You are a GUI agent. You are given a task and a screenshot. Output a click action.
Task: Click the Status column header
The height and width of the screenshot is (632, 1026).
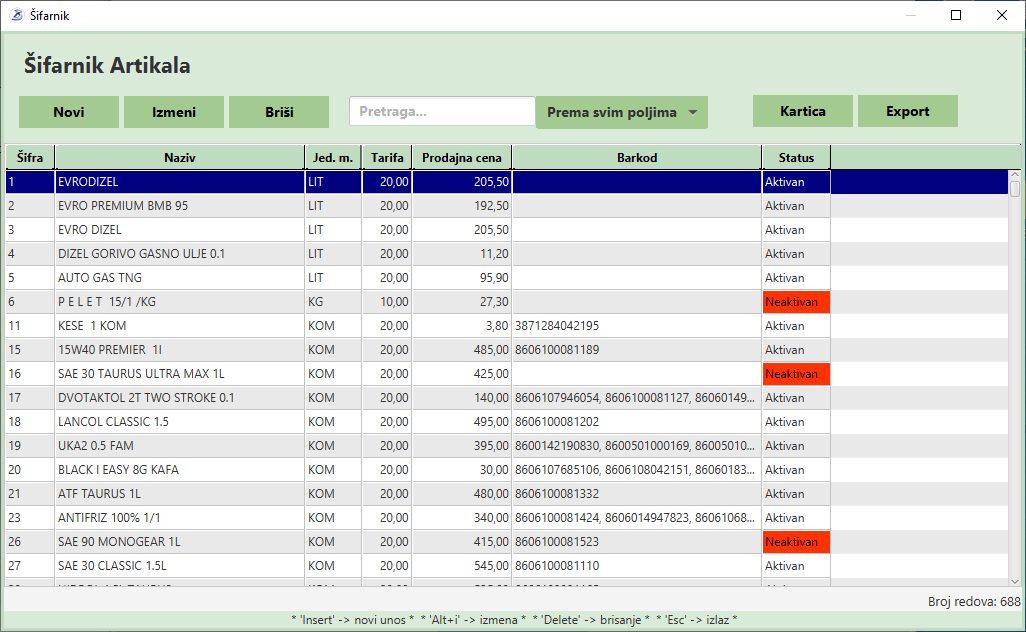[796, 157]
